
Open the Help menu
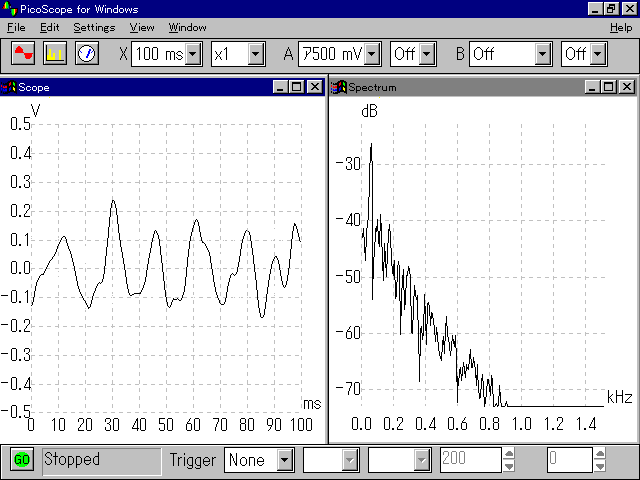621,28
